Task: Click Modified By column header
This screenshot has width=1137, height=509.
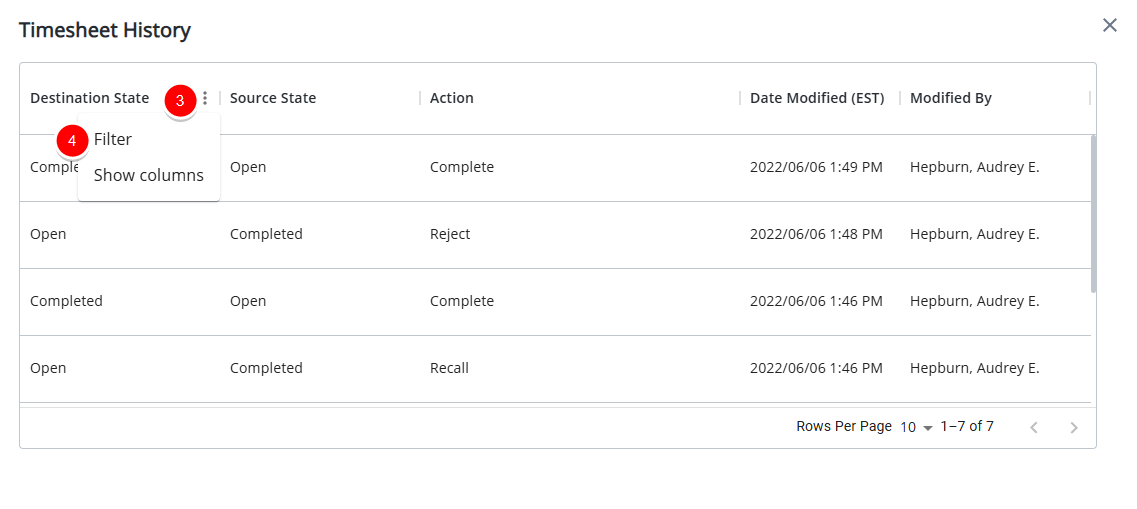Action: point(951,98)
